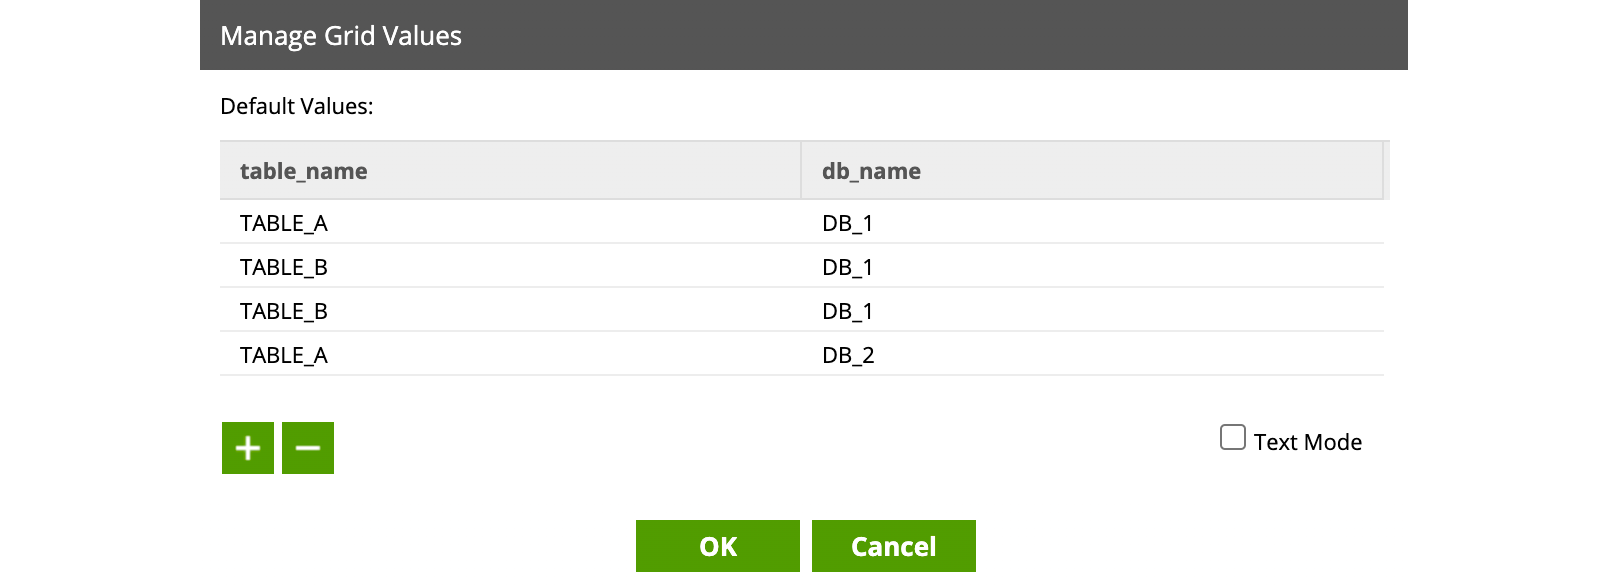Select the TABLE_A cell in the DB_1 row
Image resolution: width=1600 pixels, height=585 pixels.
284,223
